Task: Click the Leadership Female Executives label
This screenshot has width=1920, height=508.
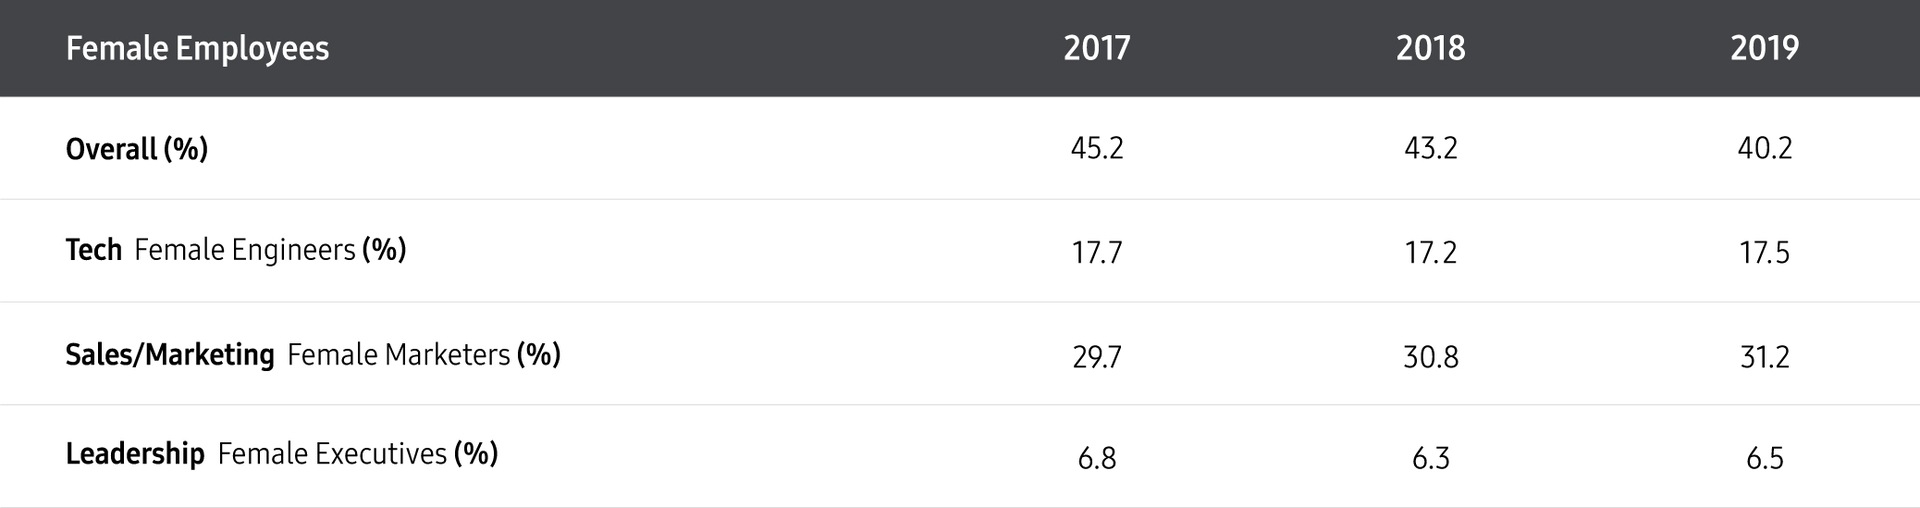Action: [x=282, y=454]
